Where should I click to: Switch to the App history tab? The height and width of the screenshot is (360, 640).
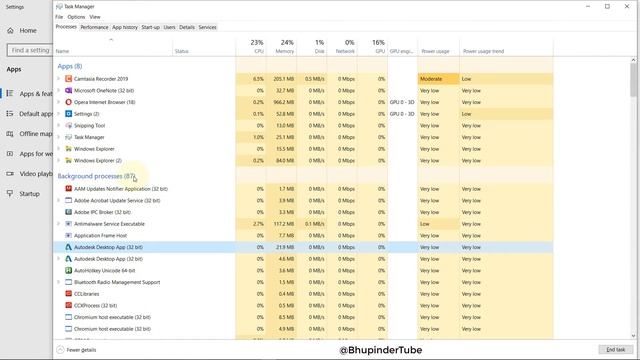125,27
